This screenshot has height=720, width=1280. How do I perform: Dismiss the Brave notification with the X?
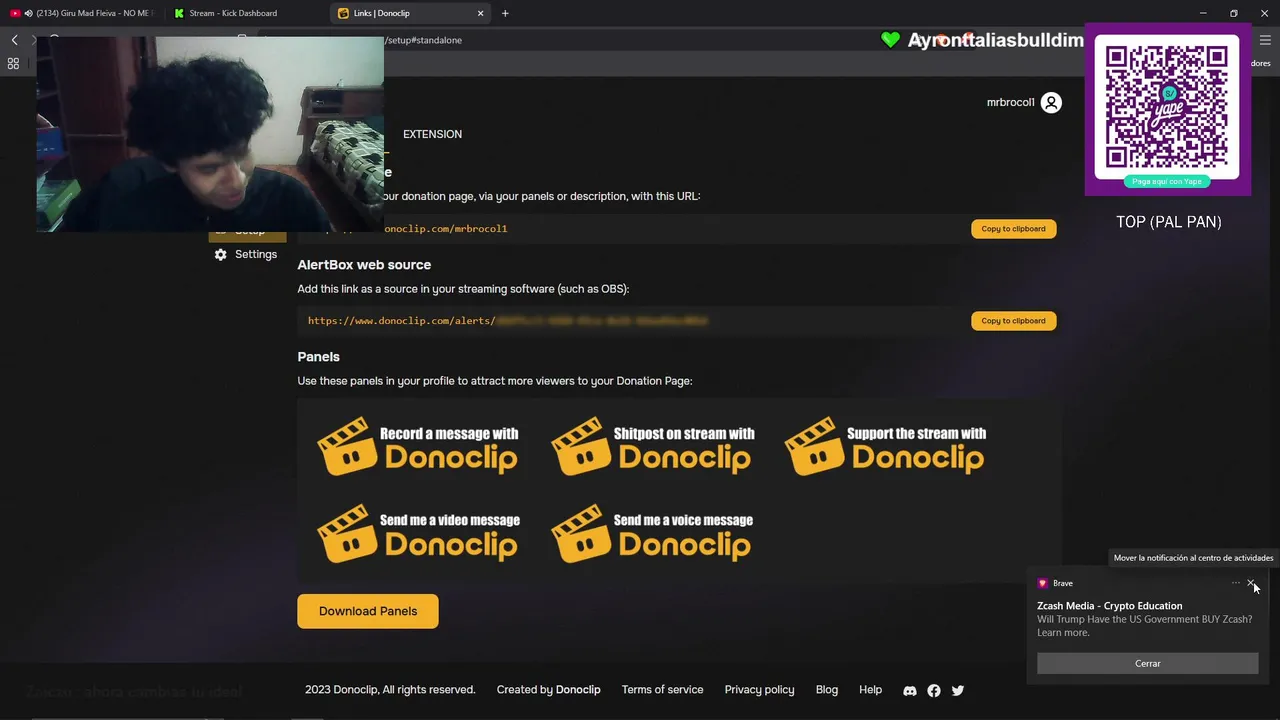click(1251, 583)
